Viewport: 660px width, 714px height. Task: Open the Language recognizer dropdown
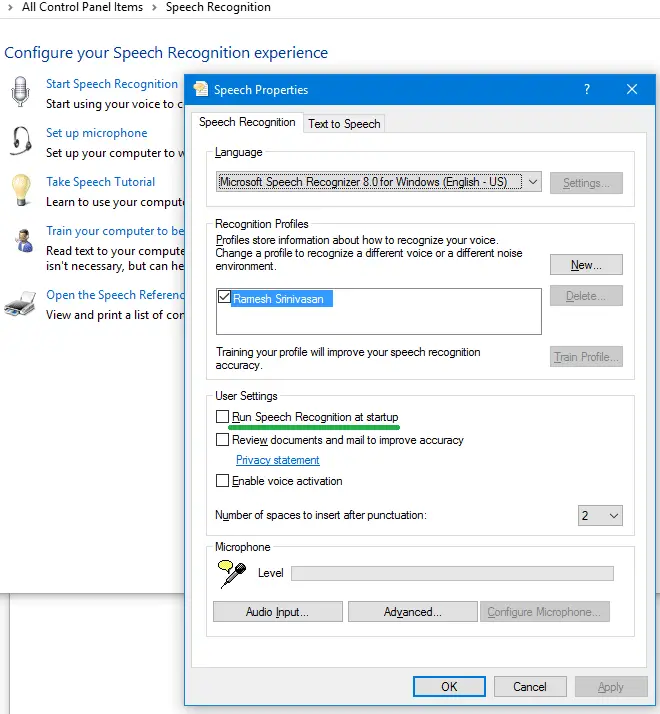pos(379,182)
